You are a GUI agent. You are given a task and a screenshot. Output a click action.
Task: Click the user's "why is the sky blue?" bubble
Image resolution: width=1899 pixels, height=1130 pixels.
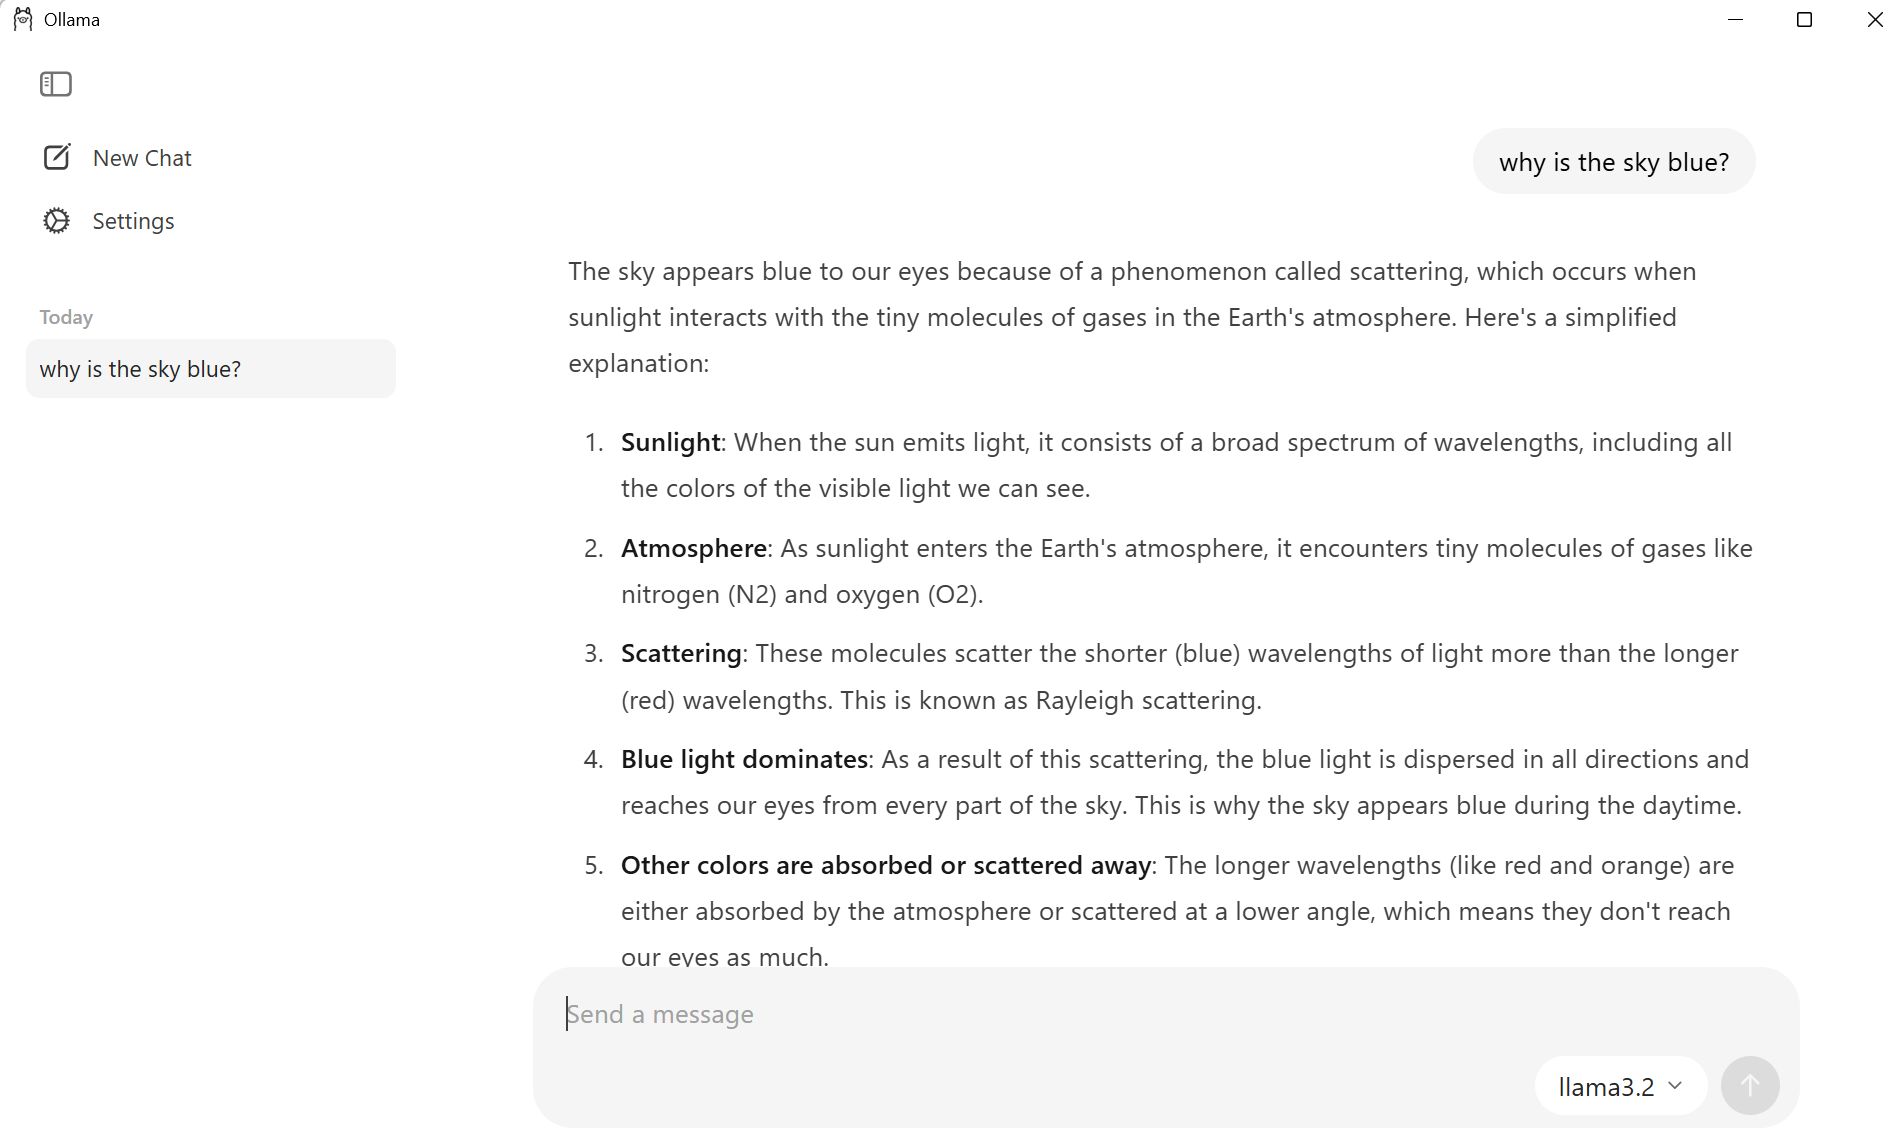(x=1613, y=162)
